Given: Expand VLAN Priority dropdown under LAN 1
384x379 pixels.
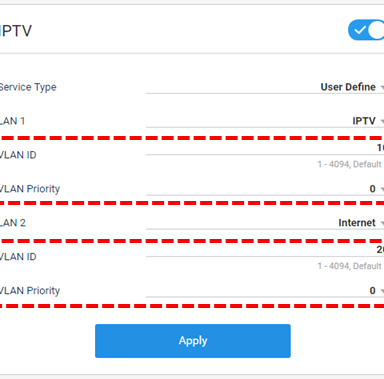Looking at the screenshot, I should [265, 189].
